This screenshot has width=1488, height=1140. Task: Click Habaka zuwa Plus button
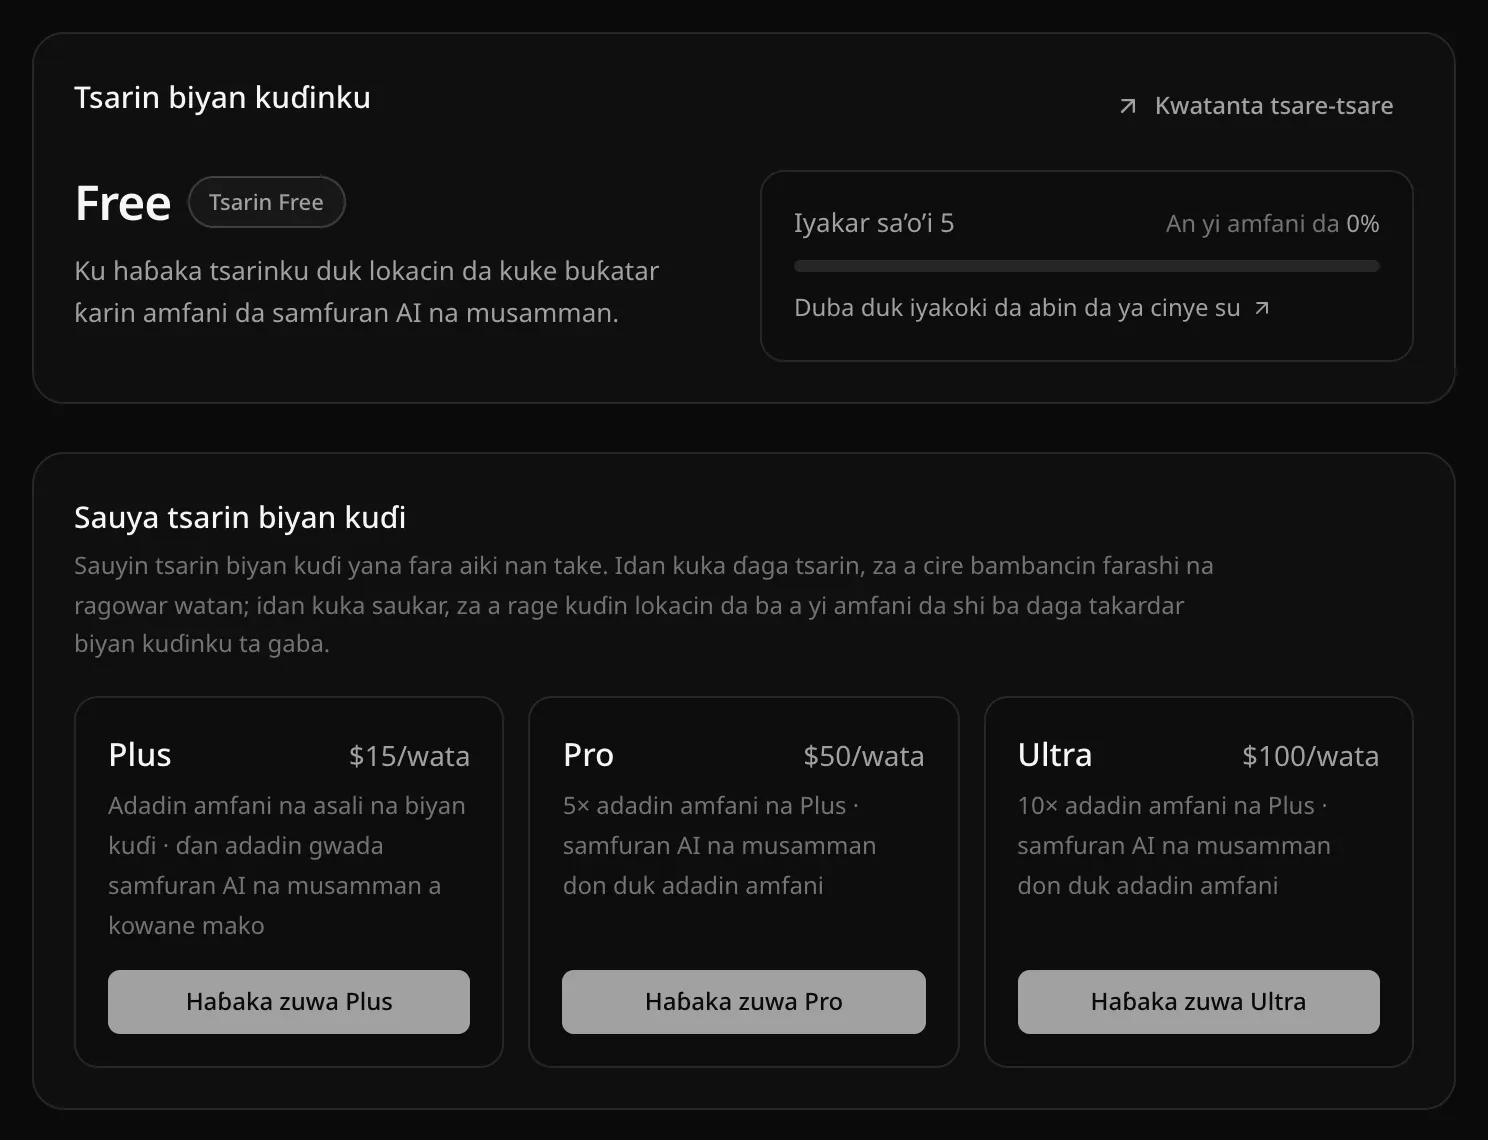coord(289,1002)
